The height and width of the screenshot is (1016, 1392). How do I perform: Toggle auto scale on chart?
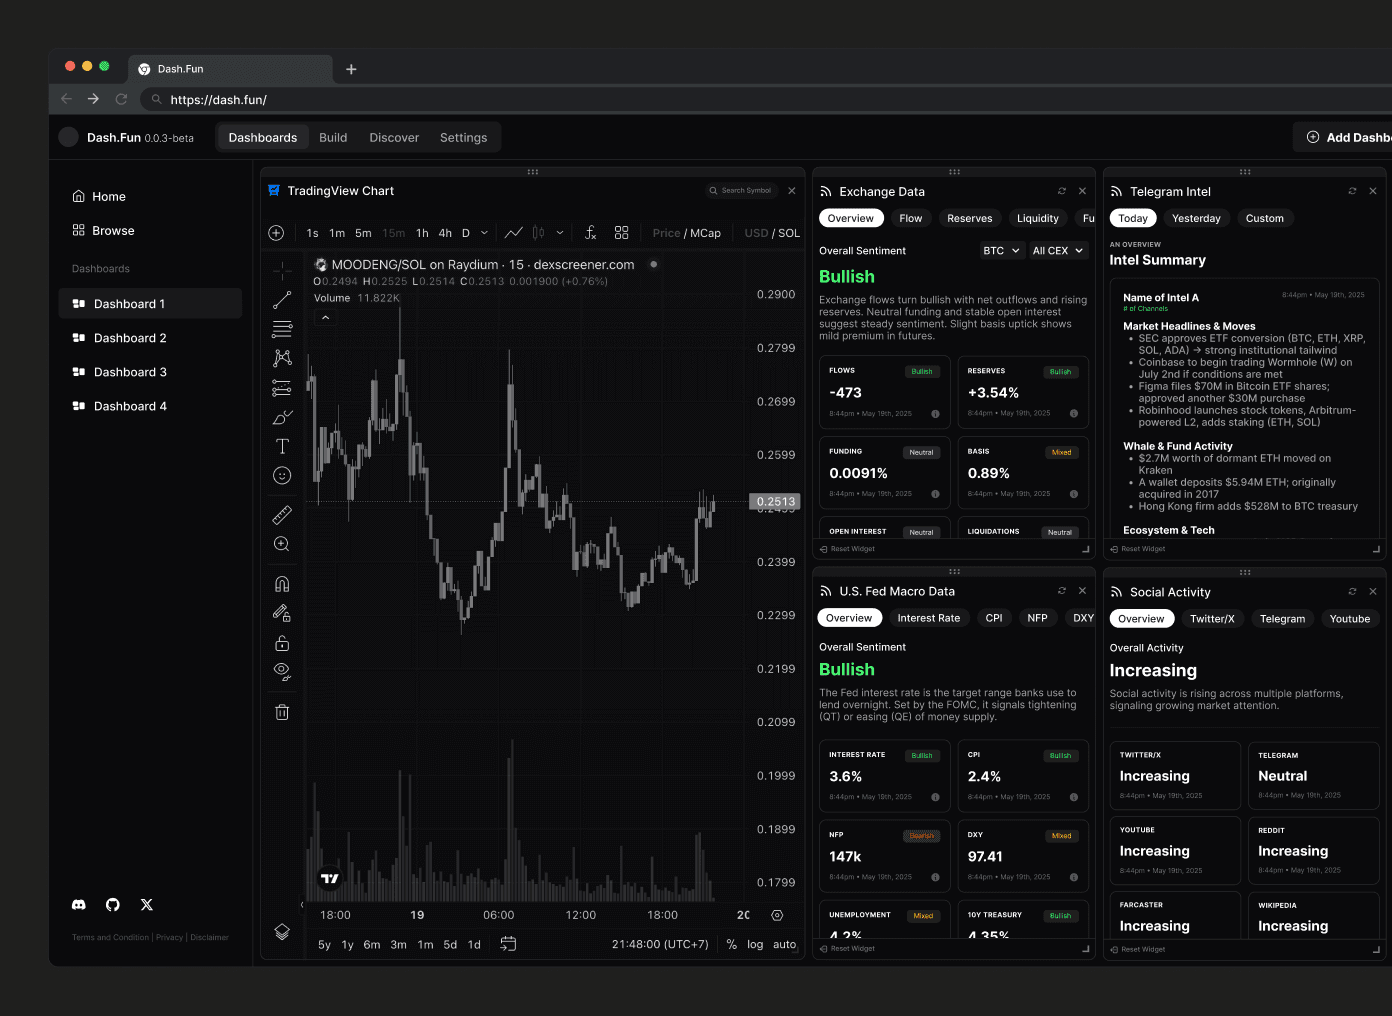pos(785,944)
